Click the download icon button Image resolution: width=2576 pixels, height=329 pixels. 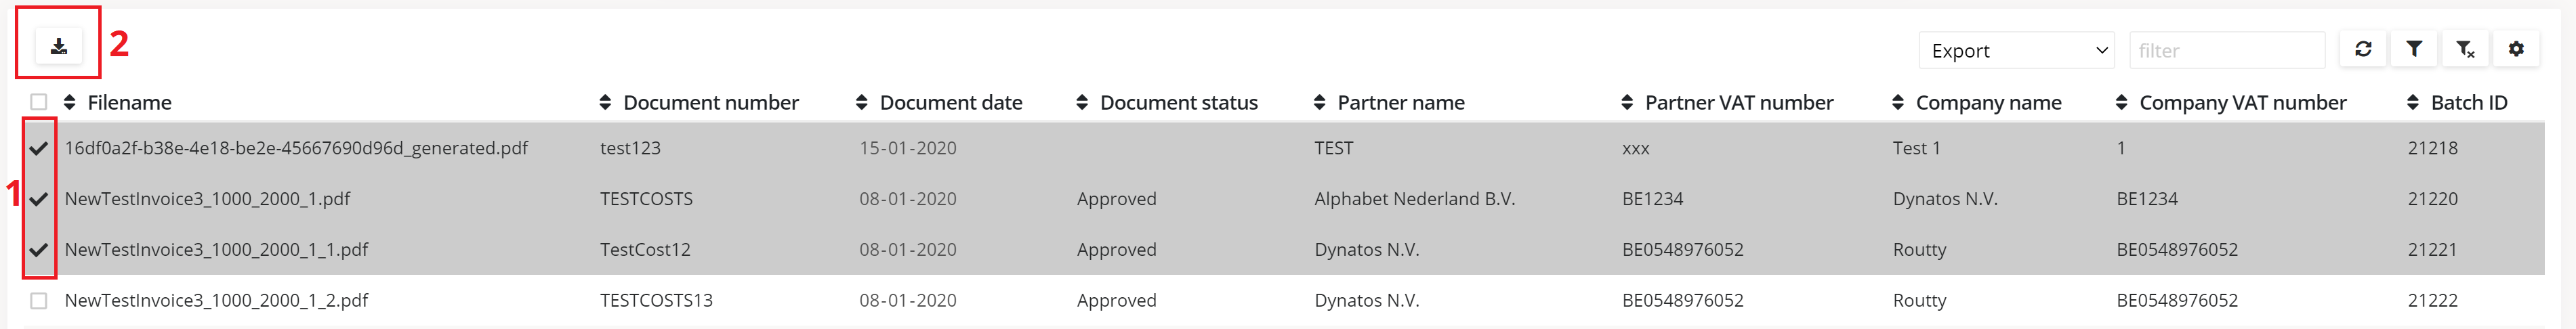[59, 46]
